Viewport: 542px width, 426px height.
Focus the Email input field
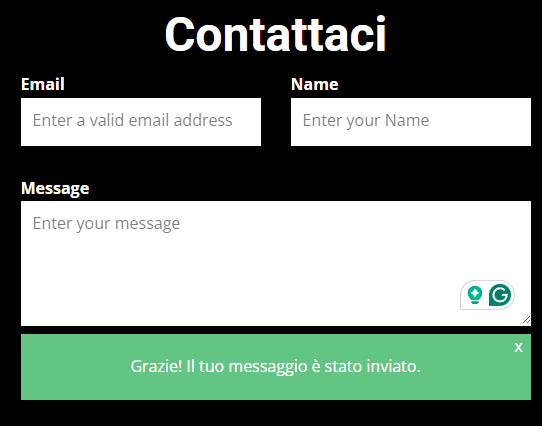click(x=141, y=122)
